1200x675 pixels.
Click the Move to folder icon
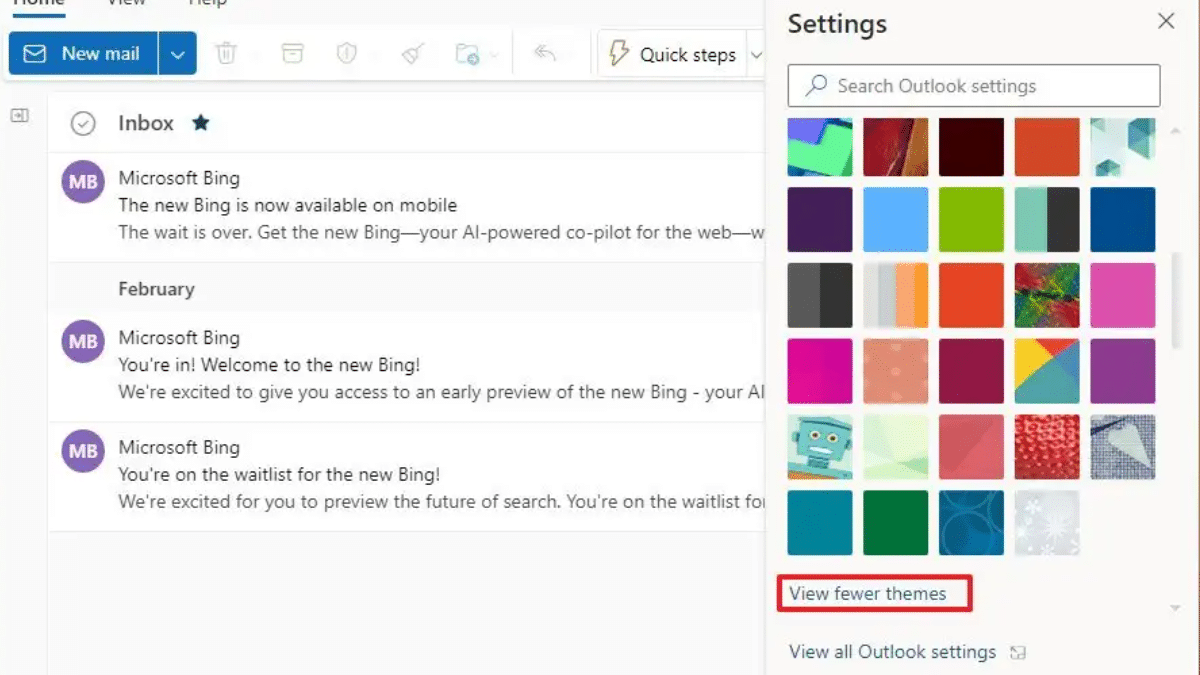tap(467, 54)
